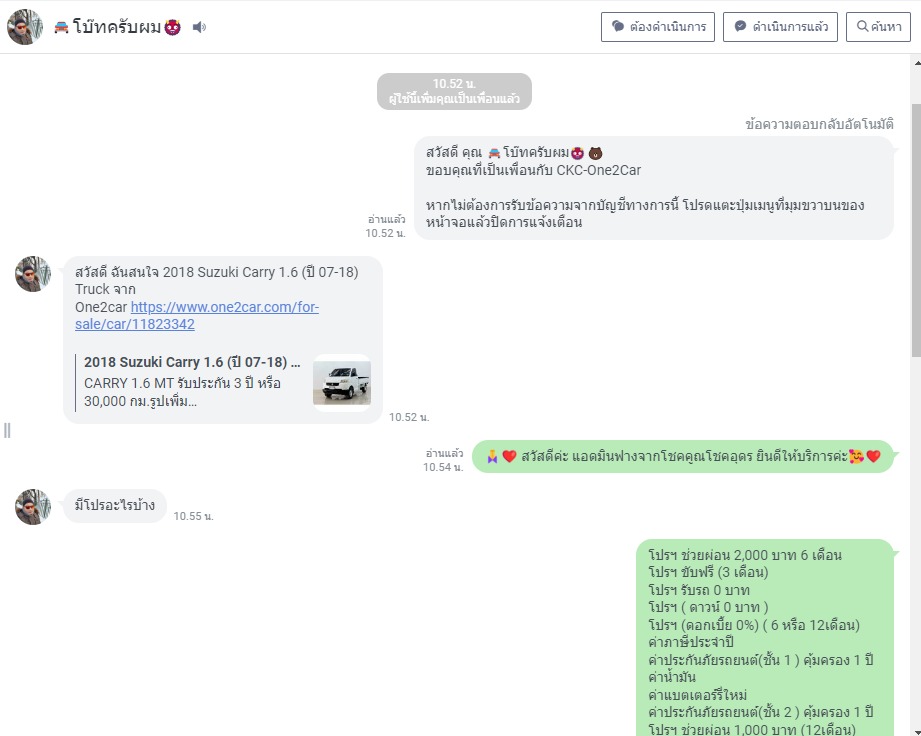Click the ข้อความตอบกลับอัตโนมัติ label
Screen dimensions: 921x736
click(x=819, y=125)
